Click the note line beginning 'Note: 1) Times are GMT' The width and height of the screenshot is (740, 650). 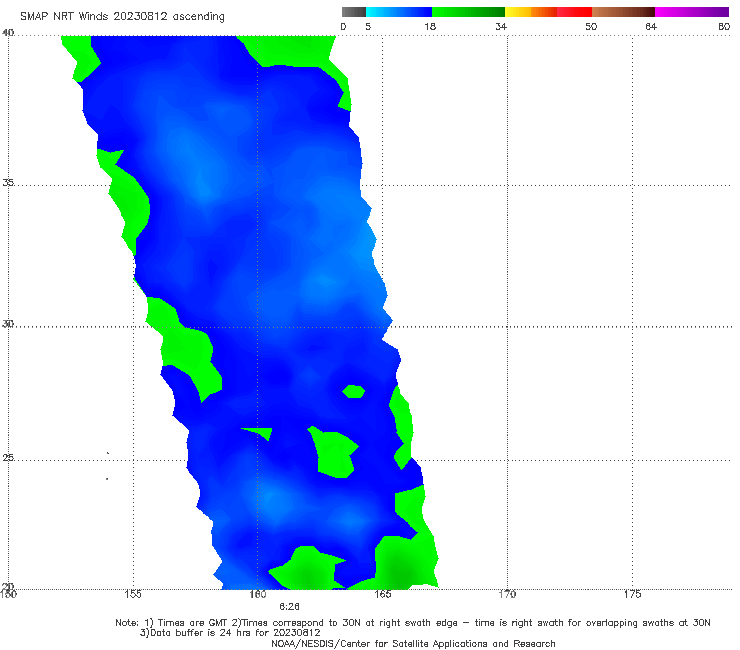(413, 623)
